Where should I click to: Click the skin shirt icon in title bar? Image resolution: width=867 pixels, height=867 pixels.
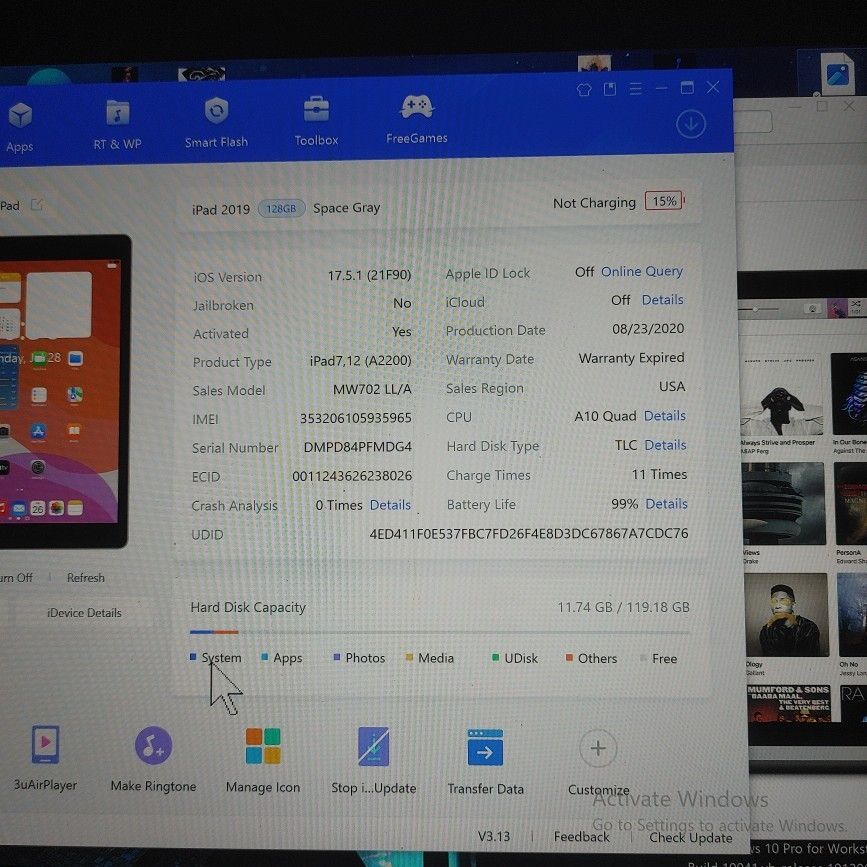(x=584, y=90)
